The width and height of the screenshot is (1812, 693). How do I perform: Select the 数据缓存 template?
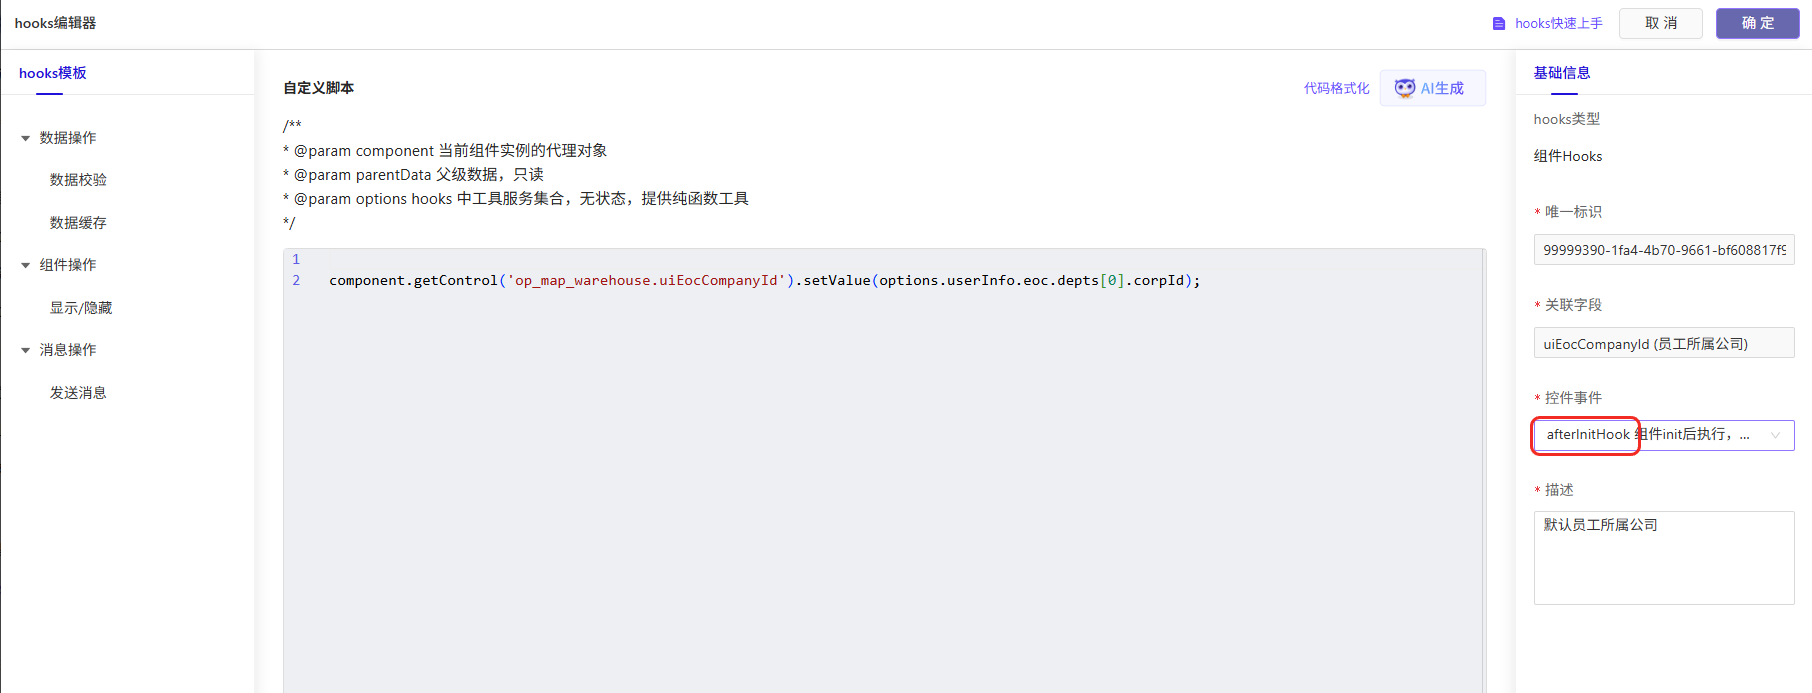coord(78,223)
